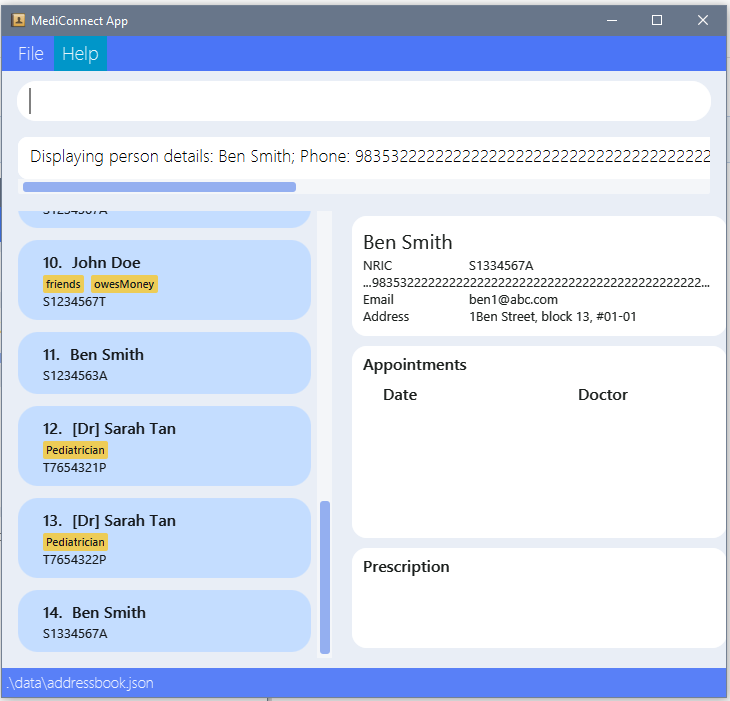Select the 13. [Dr] Sarah Tan card
The width and height of the screenshot is (730, 701).
[x=164, y=538]
